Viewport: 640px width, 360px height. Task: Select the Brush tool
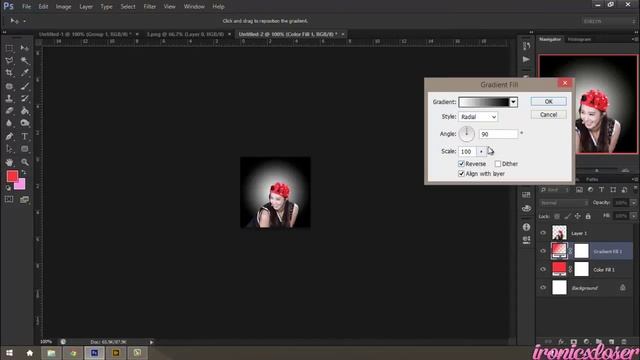(x=24, y=86)
